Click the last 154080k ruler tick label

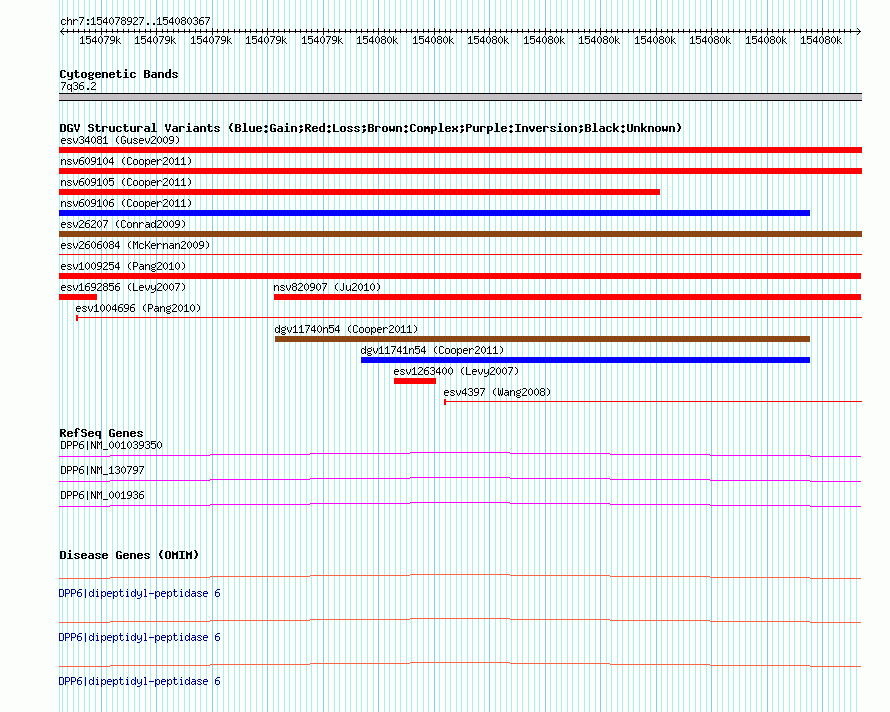pyautogui.click(x=821, y=40)
